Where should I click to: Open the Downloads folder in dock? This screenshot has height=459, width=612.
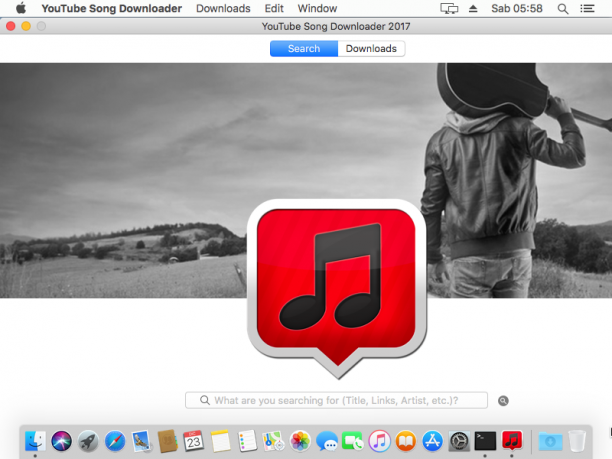pos(550,441)
